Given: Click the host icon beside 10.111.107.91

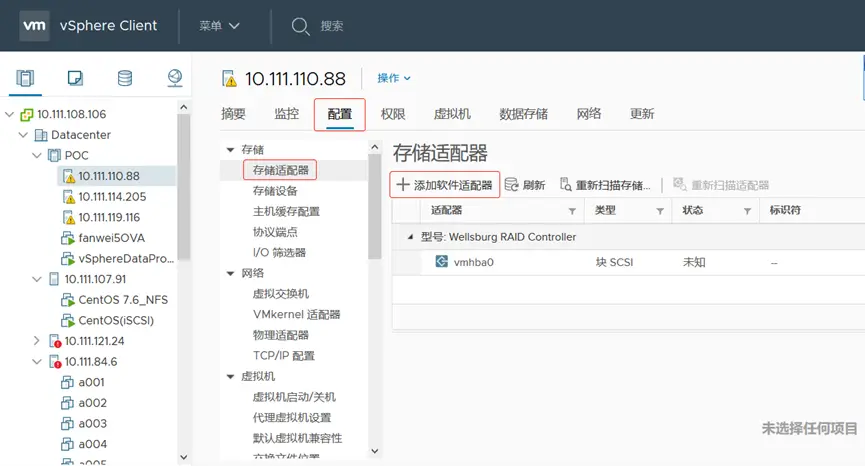Looking at the screenshot, I should (x=54, y=279).
